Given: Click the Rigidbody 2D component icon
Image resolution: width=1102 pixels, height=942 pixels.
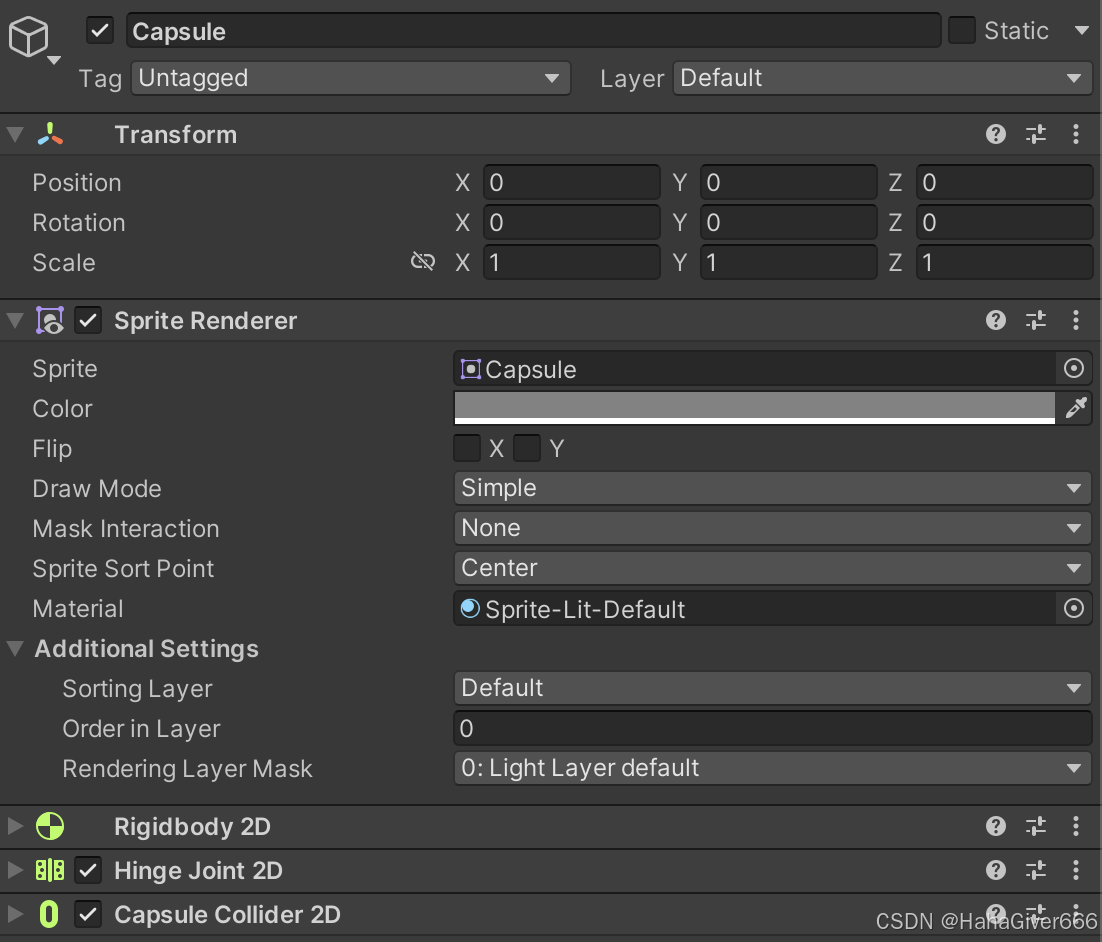Looking at the screenshot, I should tap(50, 826).
